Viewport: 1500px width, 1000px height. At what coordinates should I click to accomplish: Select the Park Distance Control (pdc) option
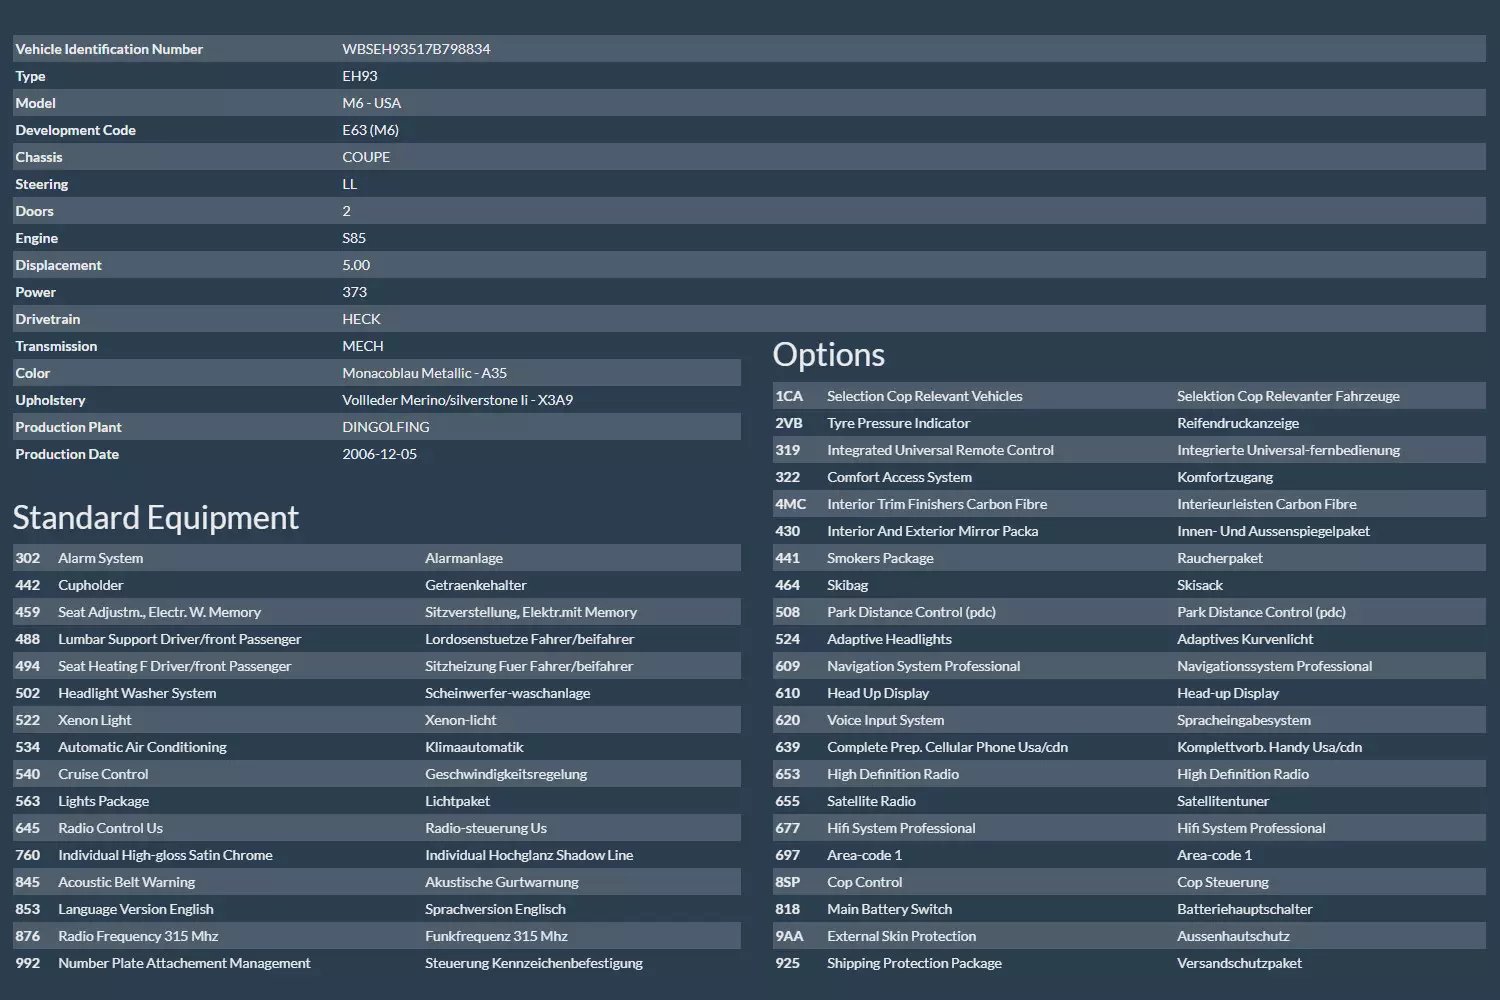pos(910,612)
